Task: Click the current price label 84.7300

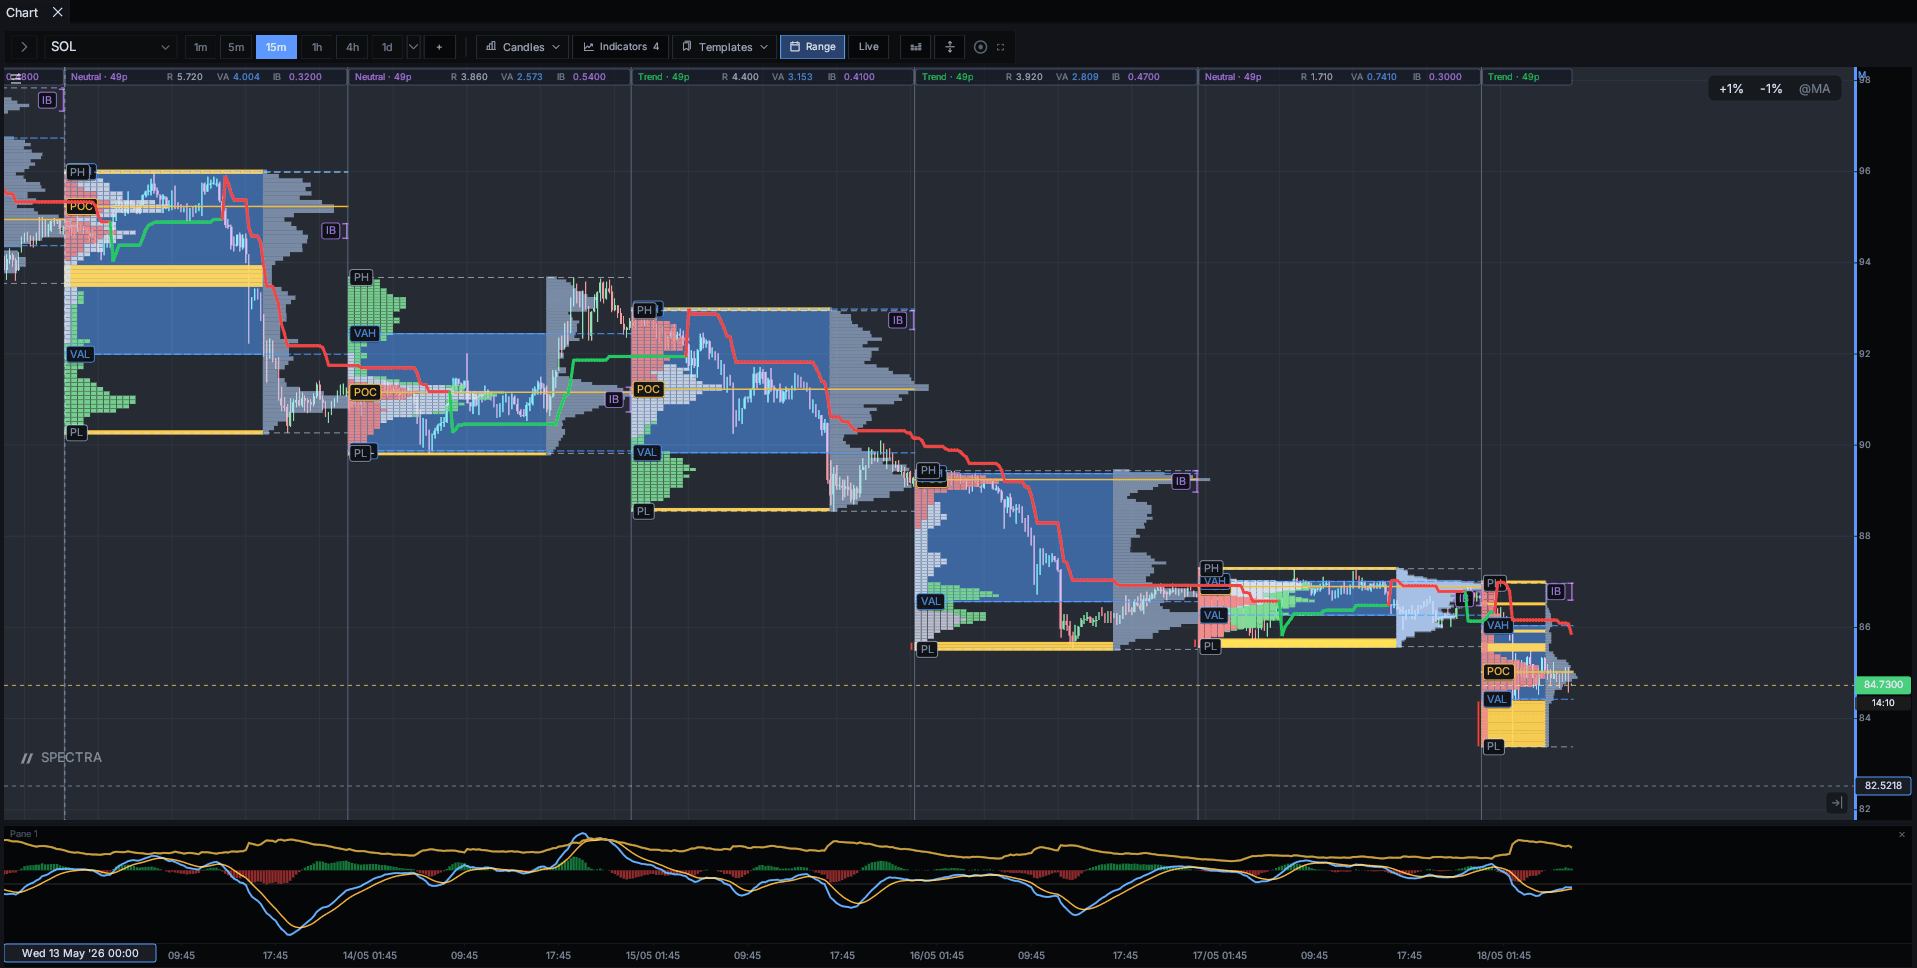Action: coord(1883,685)
